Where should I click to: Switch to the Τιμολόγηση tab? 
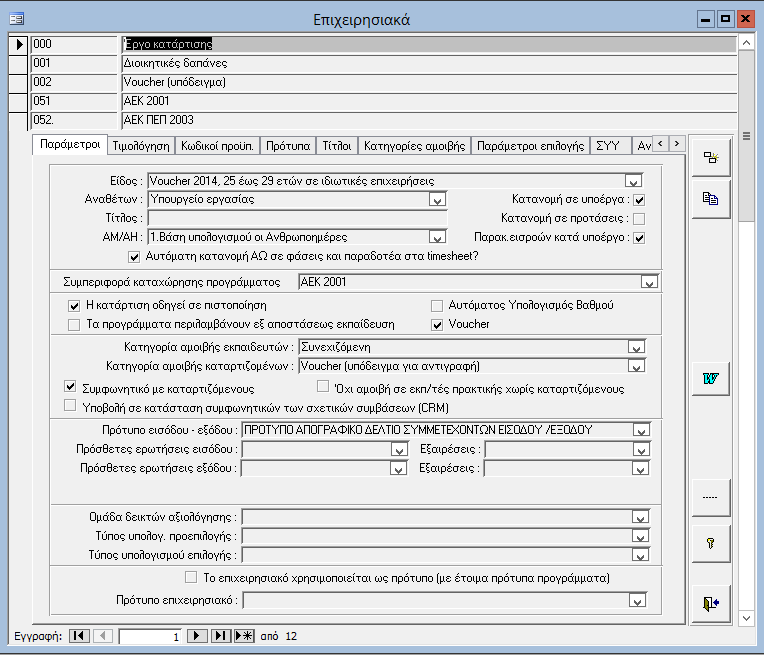click(x=139, y=145)
